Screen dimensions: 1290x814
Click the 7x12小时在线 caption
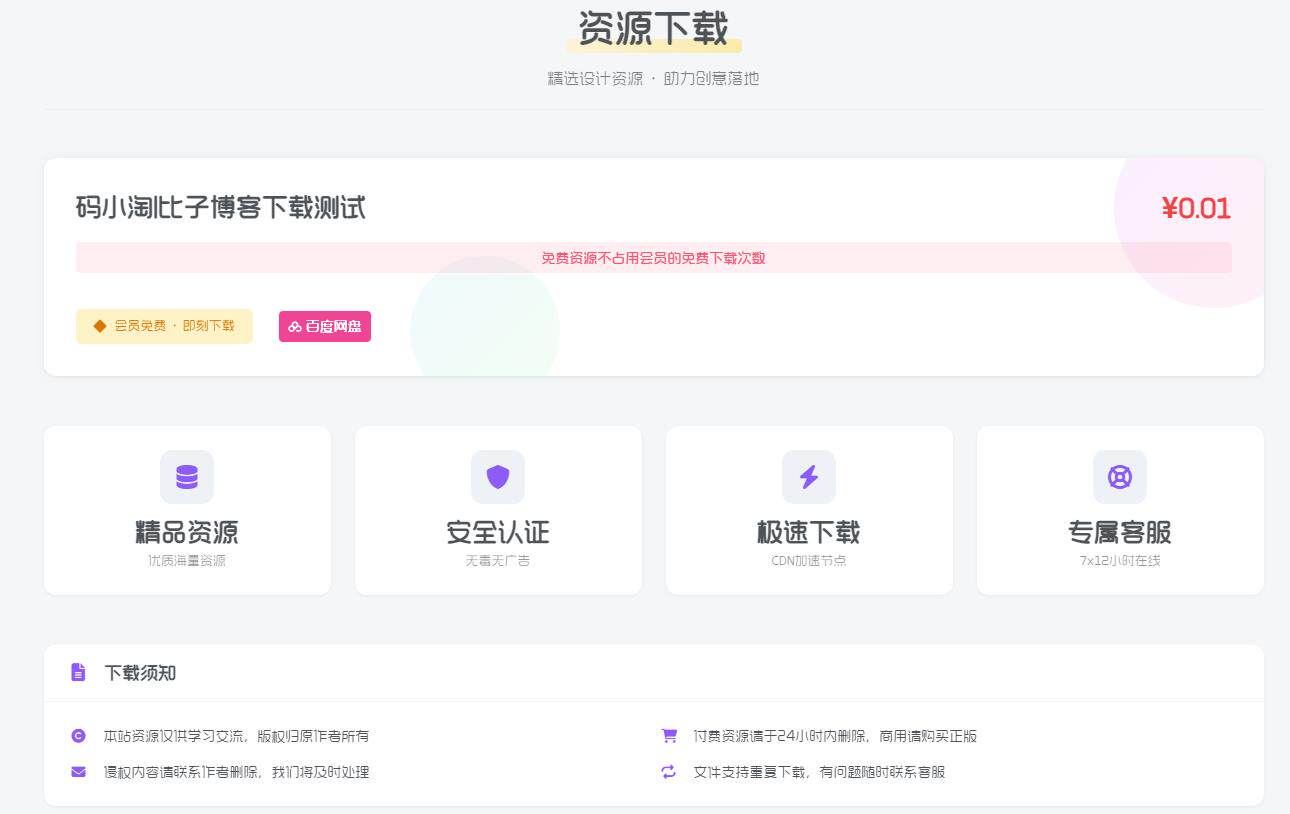(1120, 561)
